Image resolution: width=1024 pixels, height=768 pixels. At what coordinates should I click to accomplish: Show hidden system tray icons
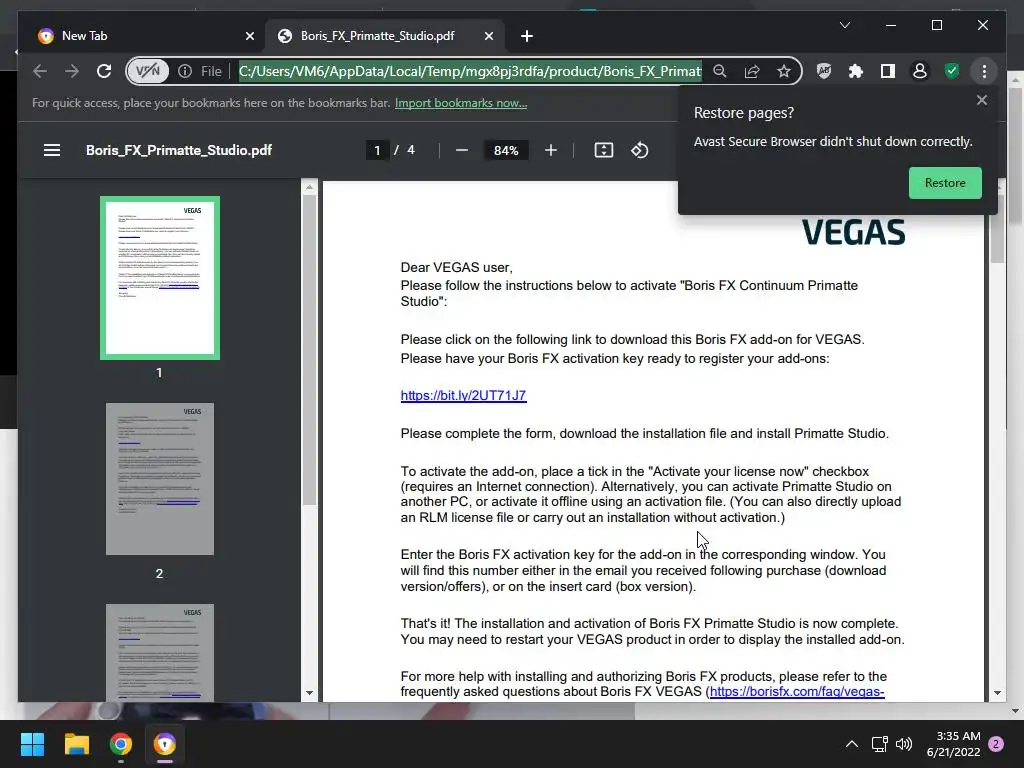coord(852,744)
